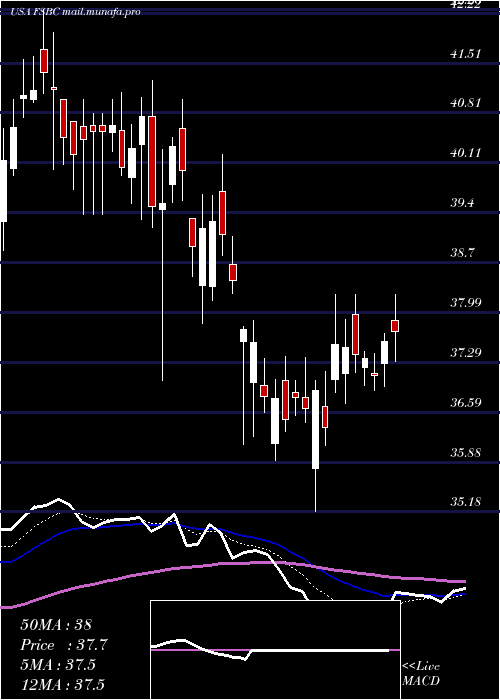Image resolution: width=500 pixels, height=700 pixels.
Task: Select the 37.29 price axis label
Action: coord(466,353)
